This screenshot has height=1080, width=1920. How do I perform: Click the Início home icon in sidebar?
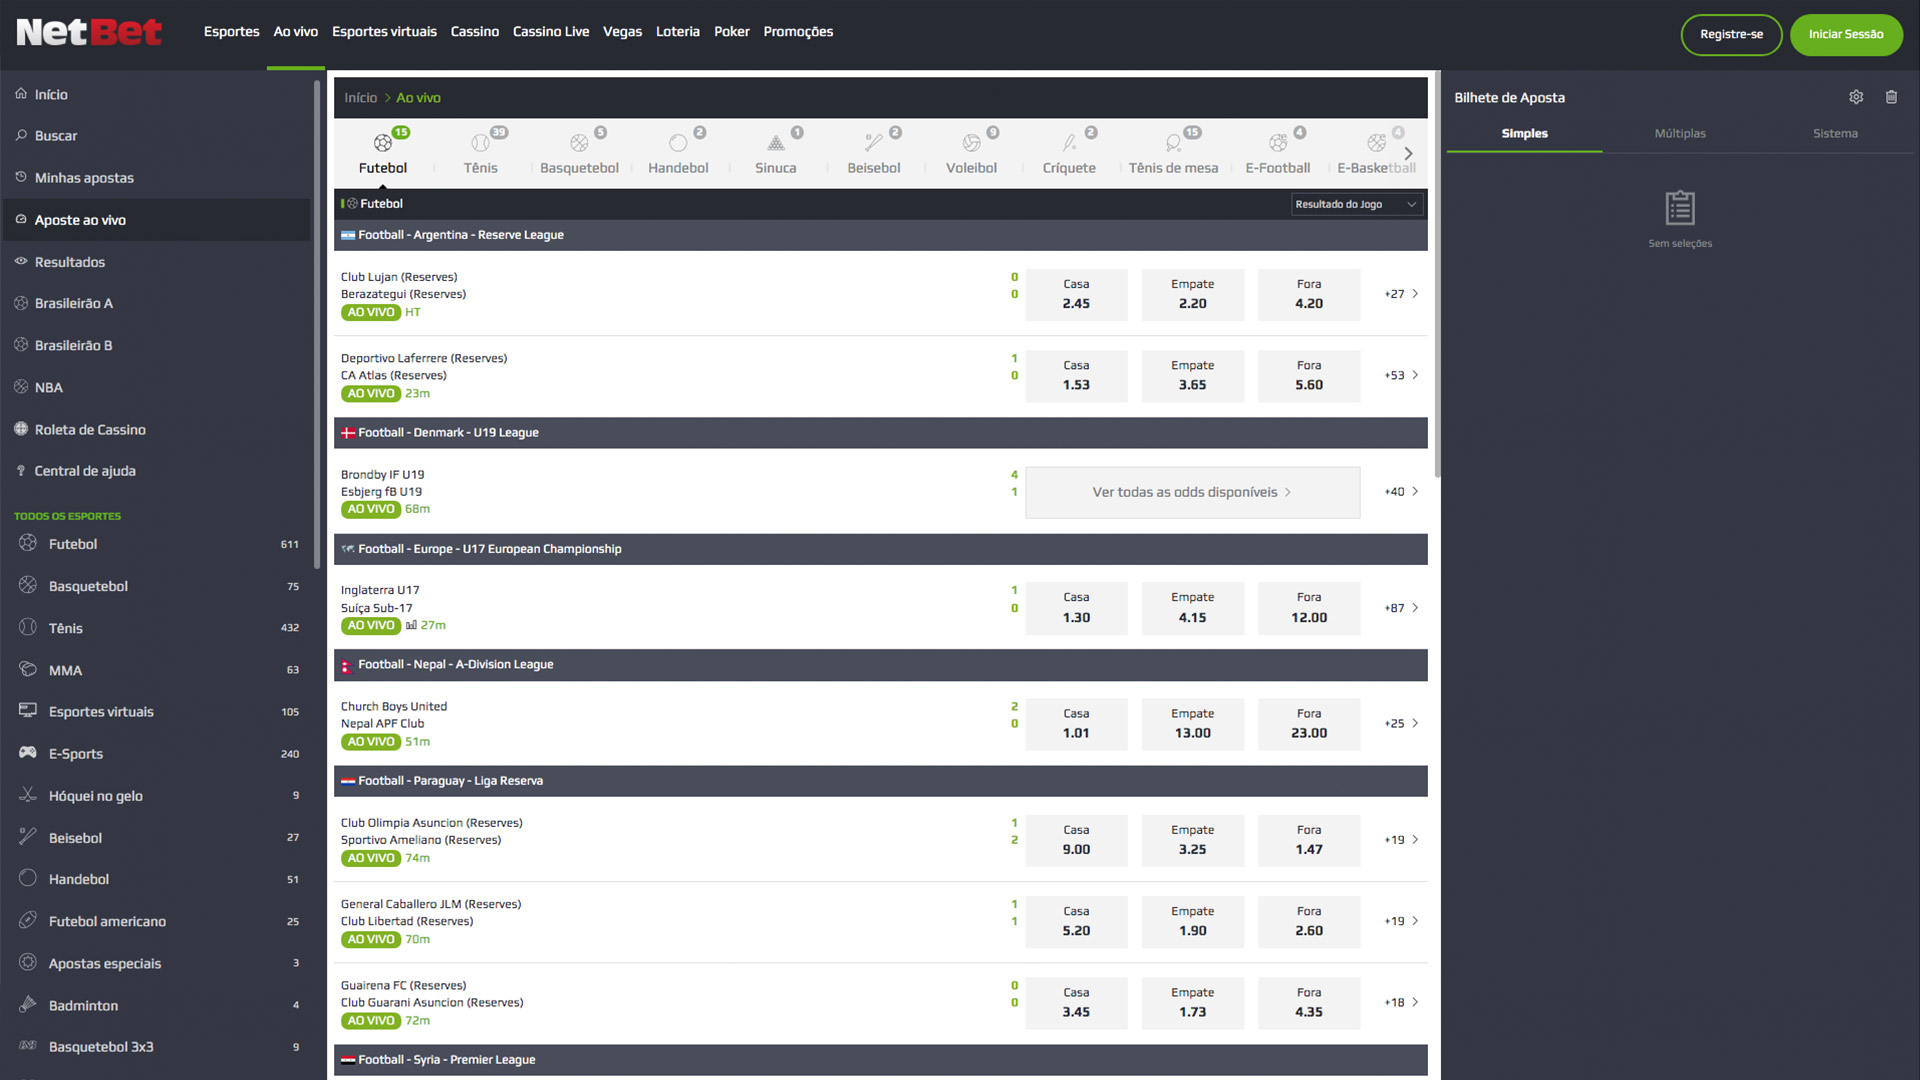[x=21, y=93]
